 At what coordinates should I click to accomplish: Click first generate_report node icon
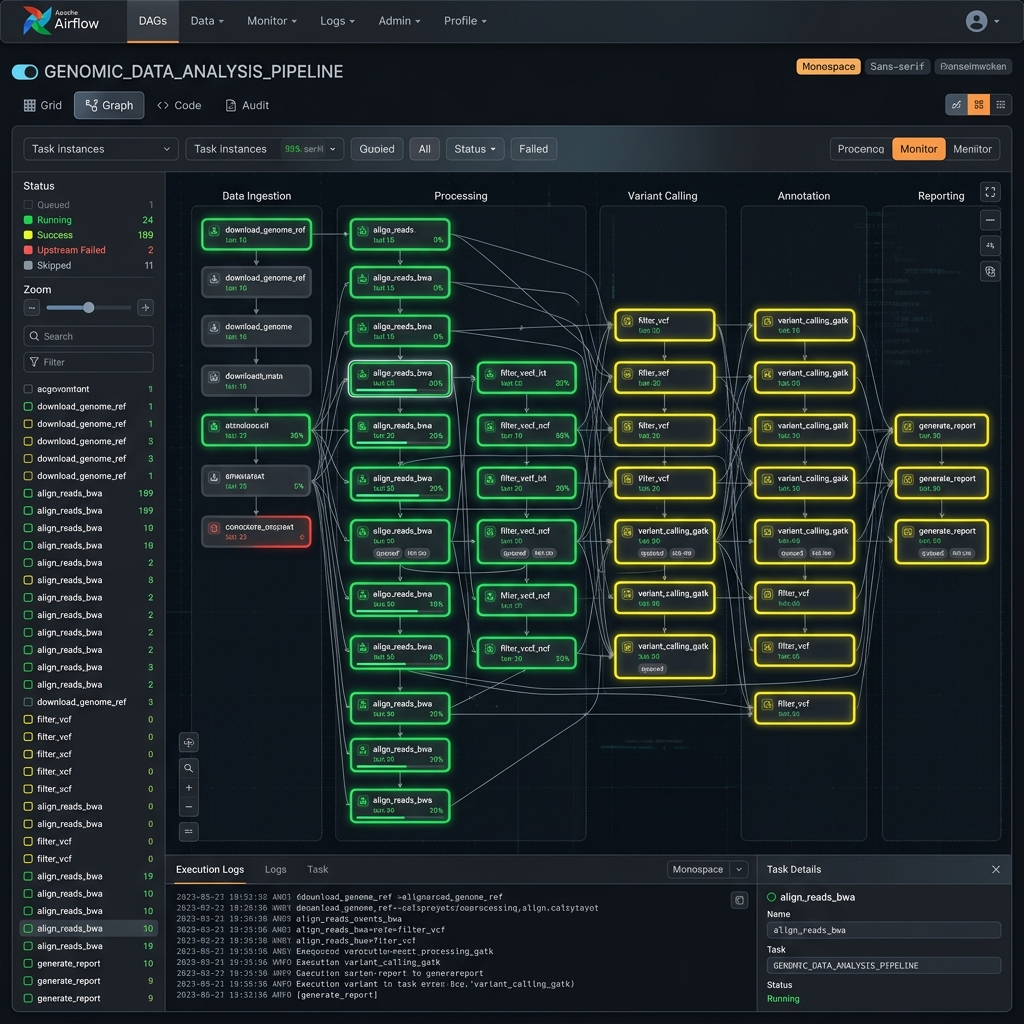tap(908, 427)
